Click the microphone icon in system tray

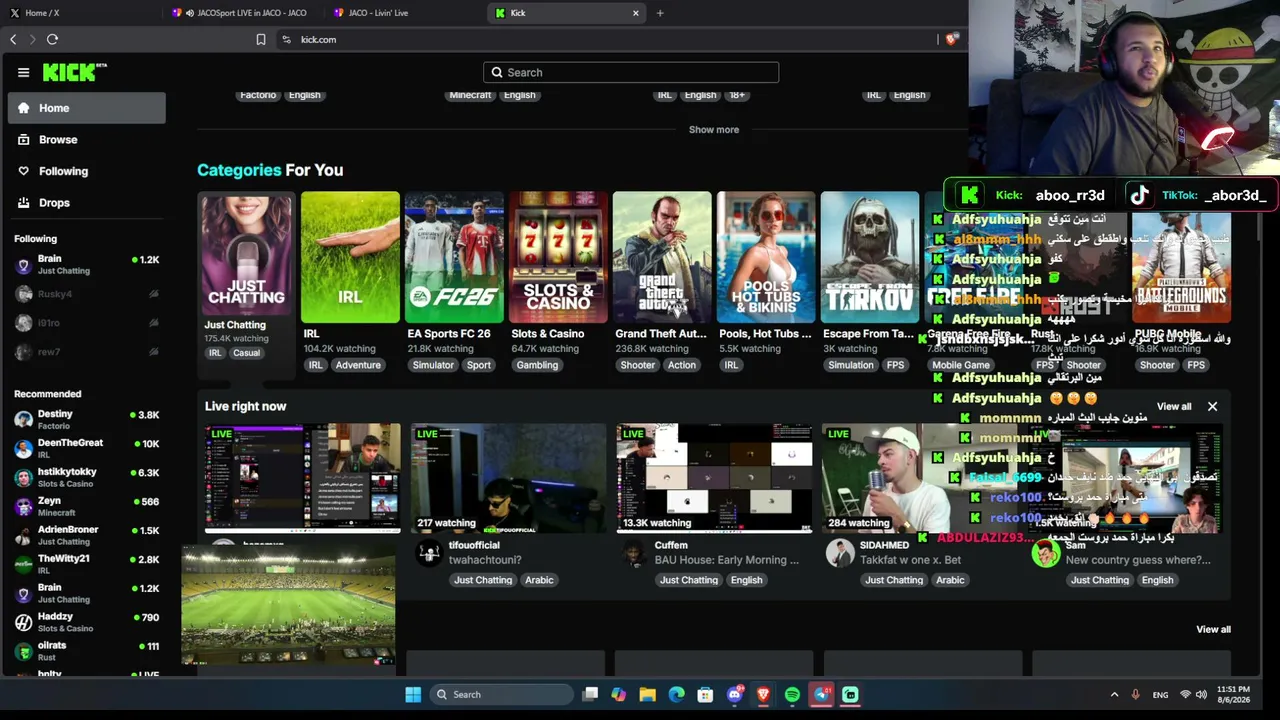point(1135,694)
